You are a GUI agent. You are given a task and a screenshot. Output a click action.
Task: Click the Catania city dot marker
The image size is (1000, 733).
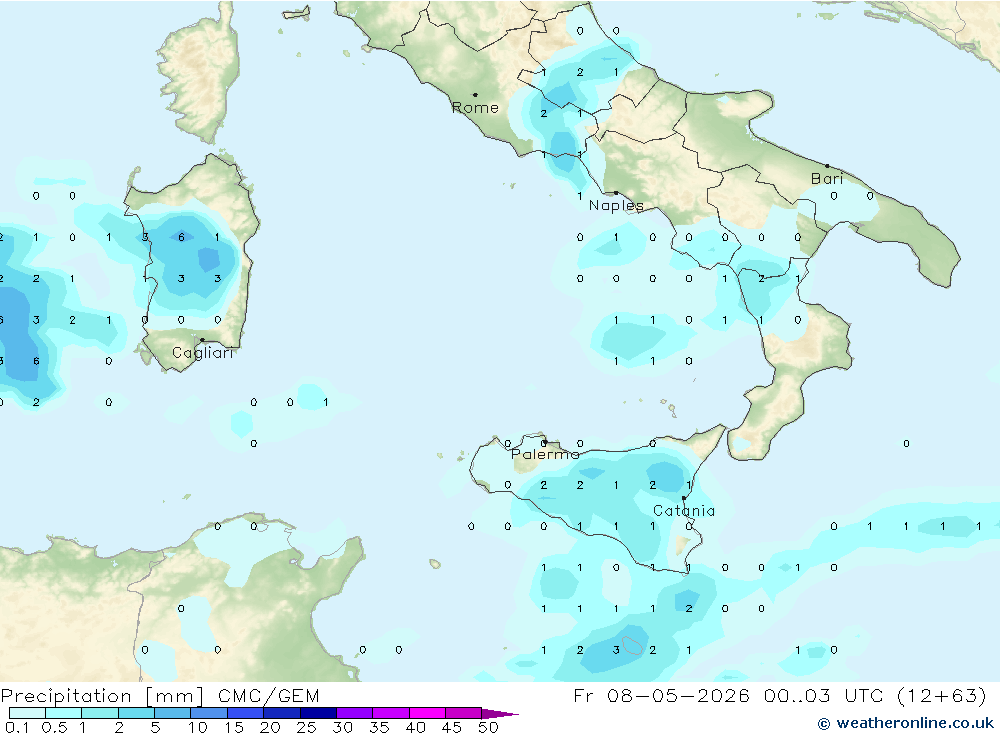pyautogui.click(x=684, y=498)
